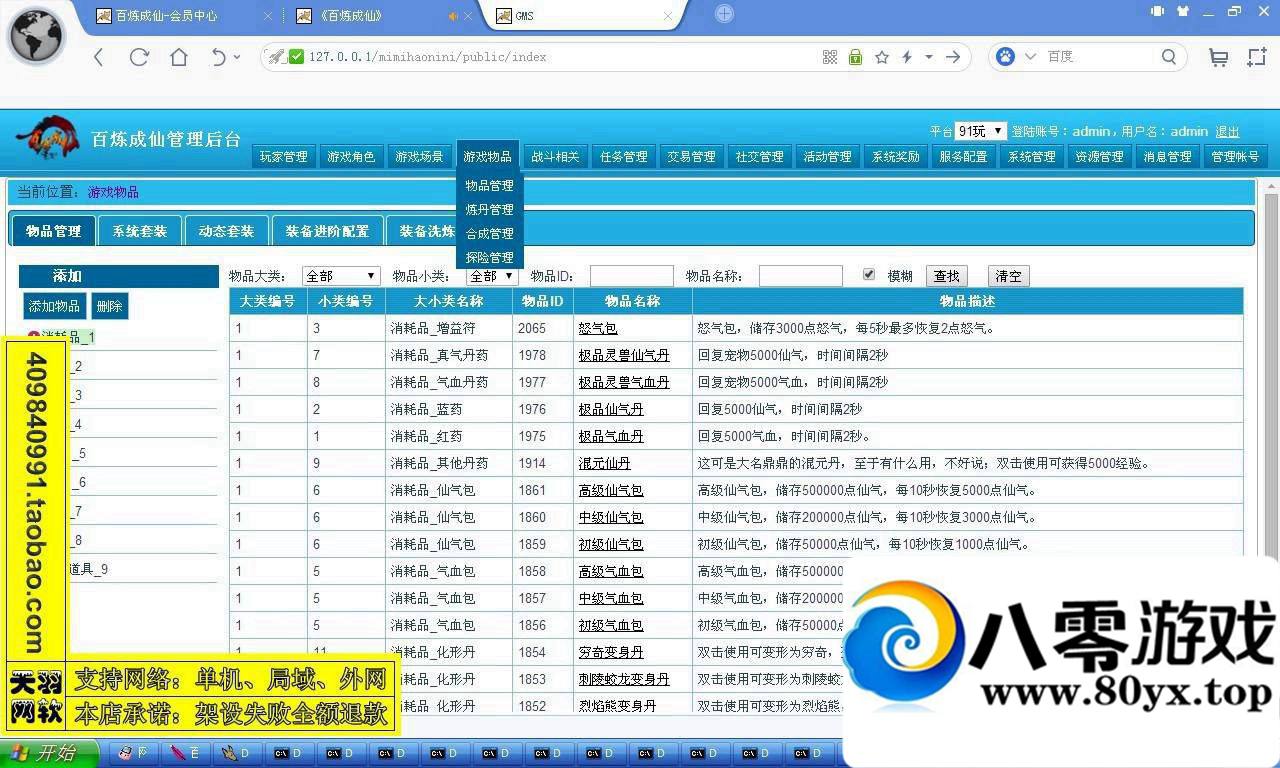Open the 系统套装 tab
The height and width of the screenshot is (768, 1280).
click(x=140, y=231)
